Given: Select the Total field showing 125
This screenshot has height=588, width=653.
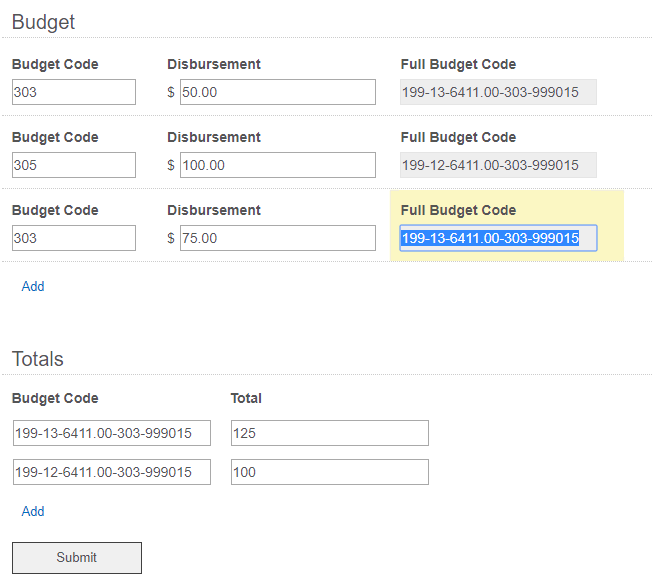Looking at the screenshot, I should (330, 433).
